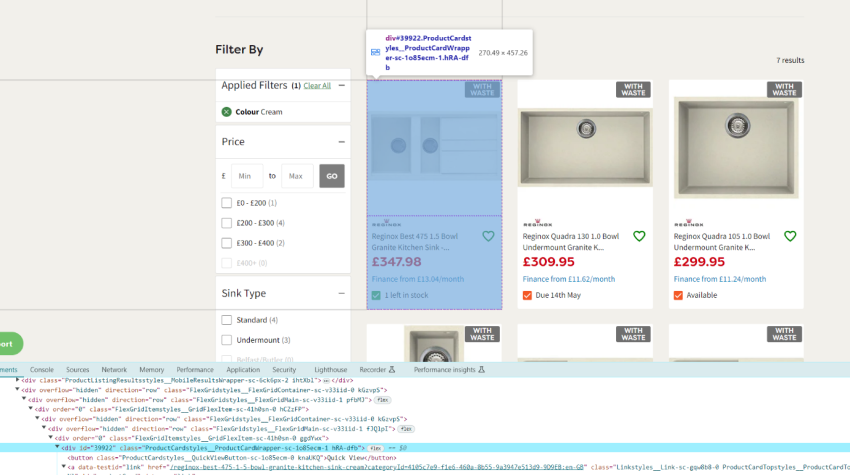This screenshot has width=850, height=475.
Task: Collapse the data-testid link anchor node
Action: (x=63, y=467)
